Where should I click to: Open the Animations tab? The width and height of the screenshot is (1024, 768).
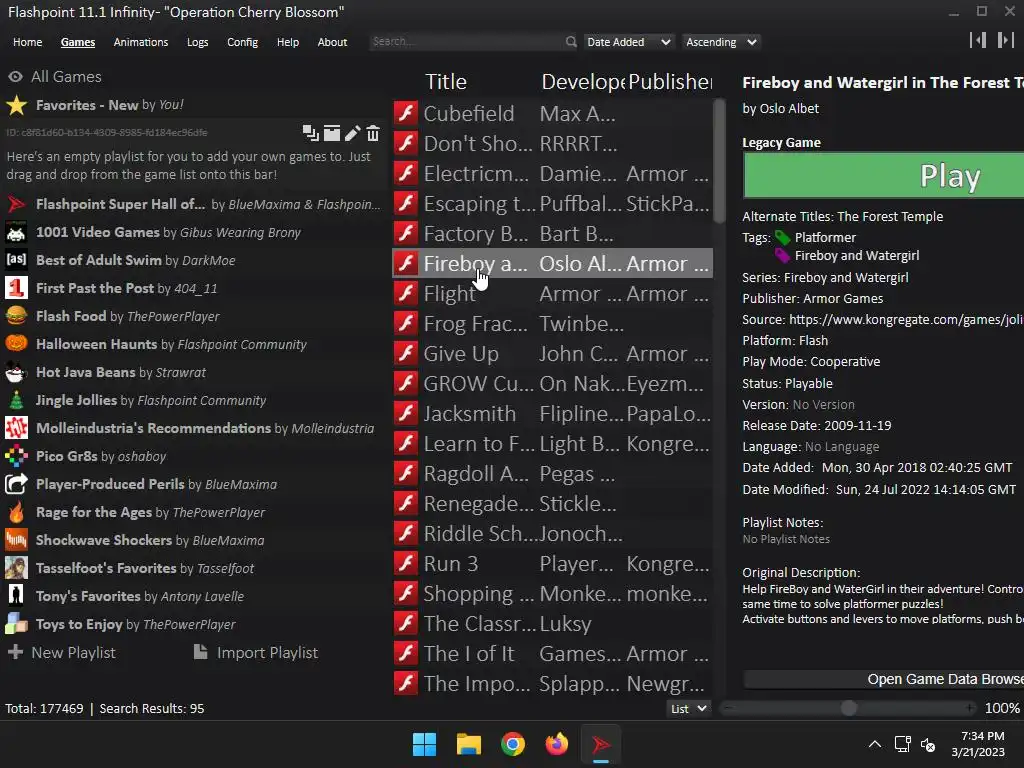[141, 42]
